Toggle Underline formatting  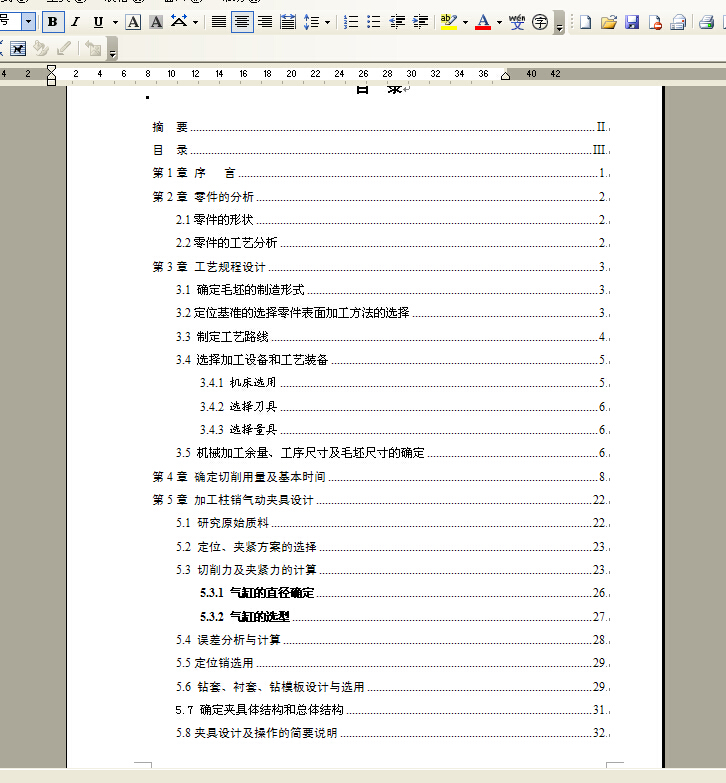point(98,22)
